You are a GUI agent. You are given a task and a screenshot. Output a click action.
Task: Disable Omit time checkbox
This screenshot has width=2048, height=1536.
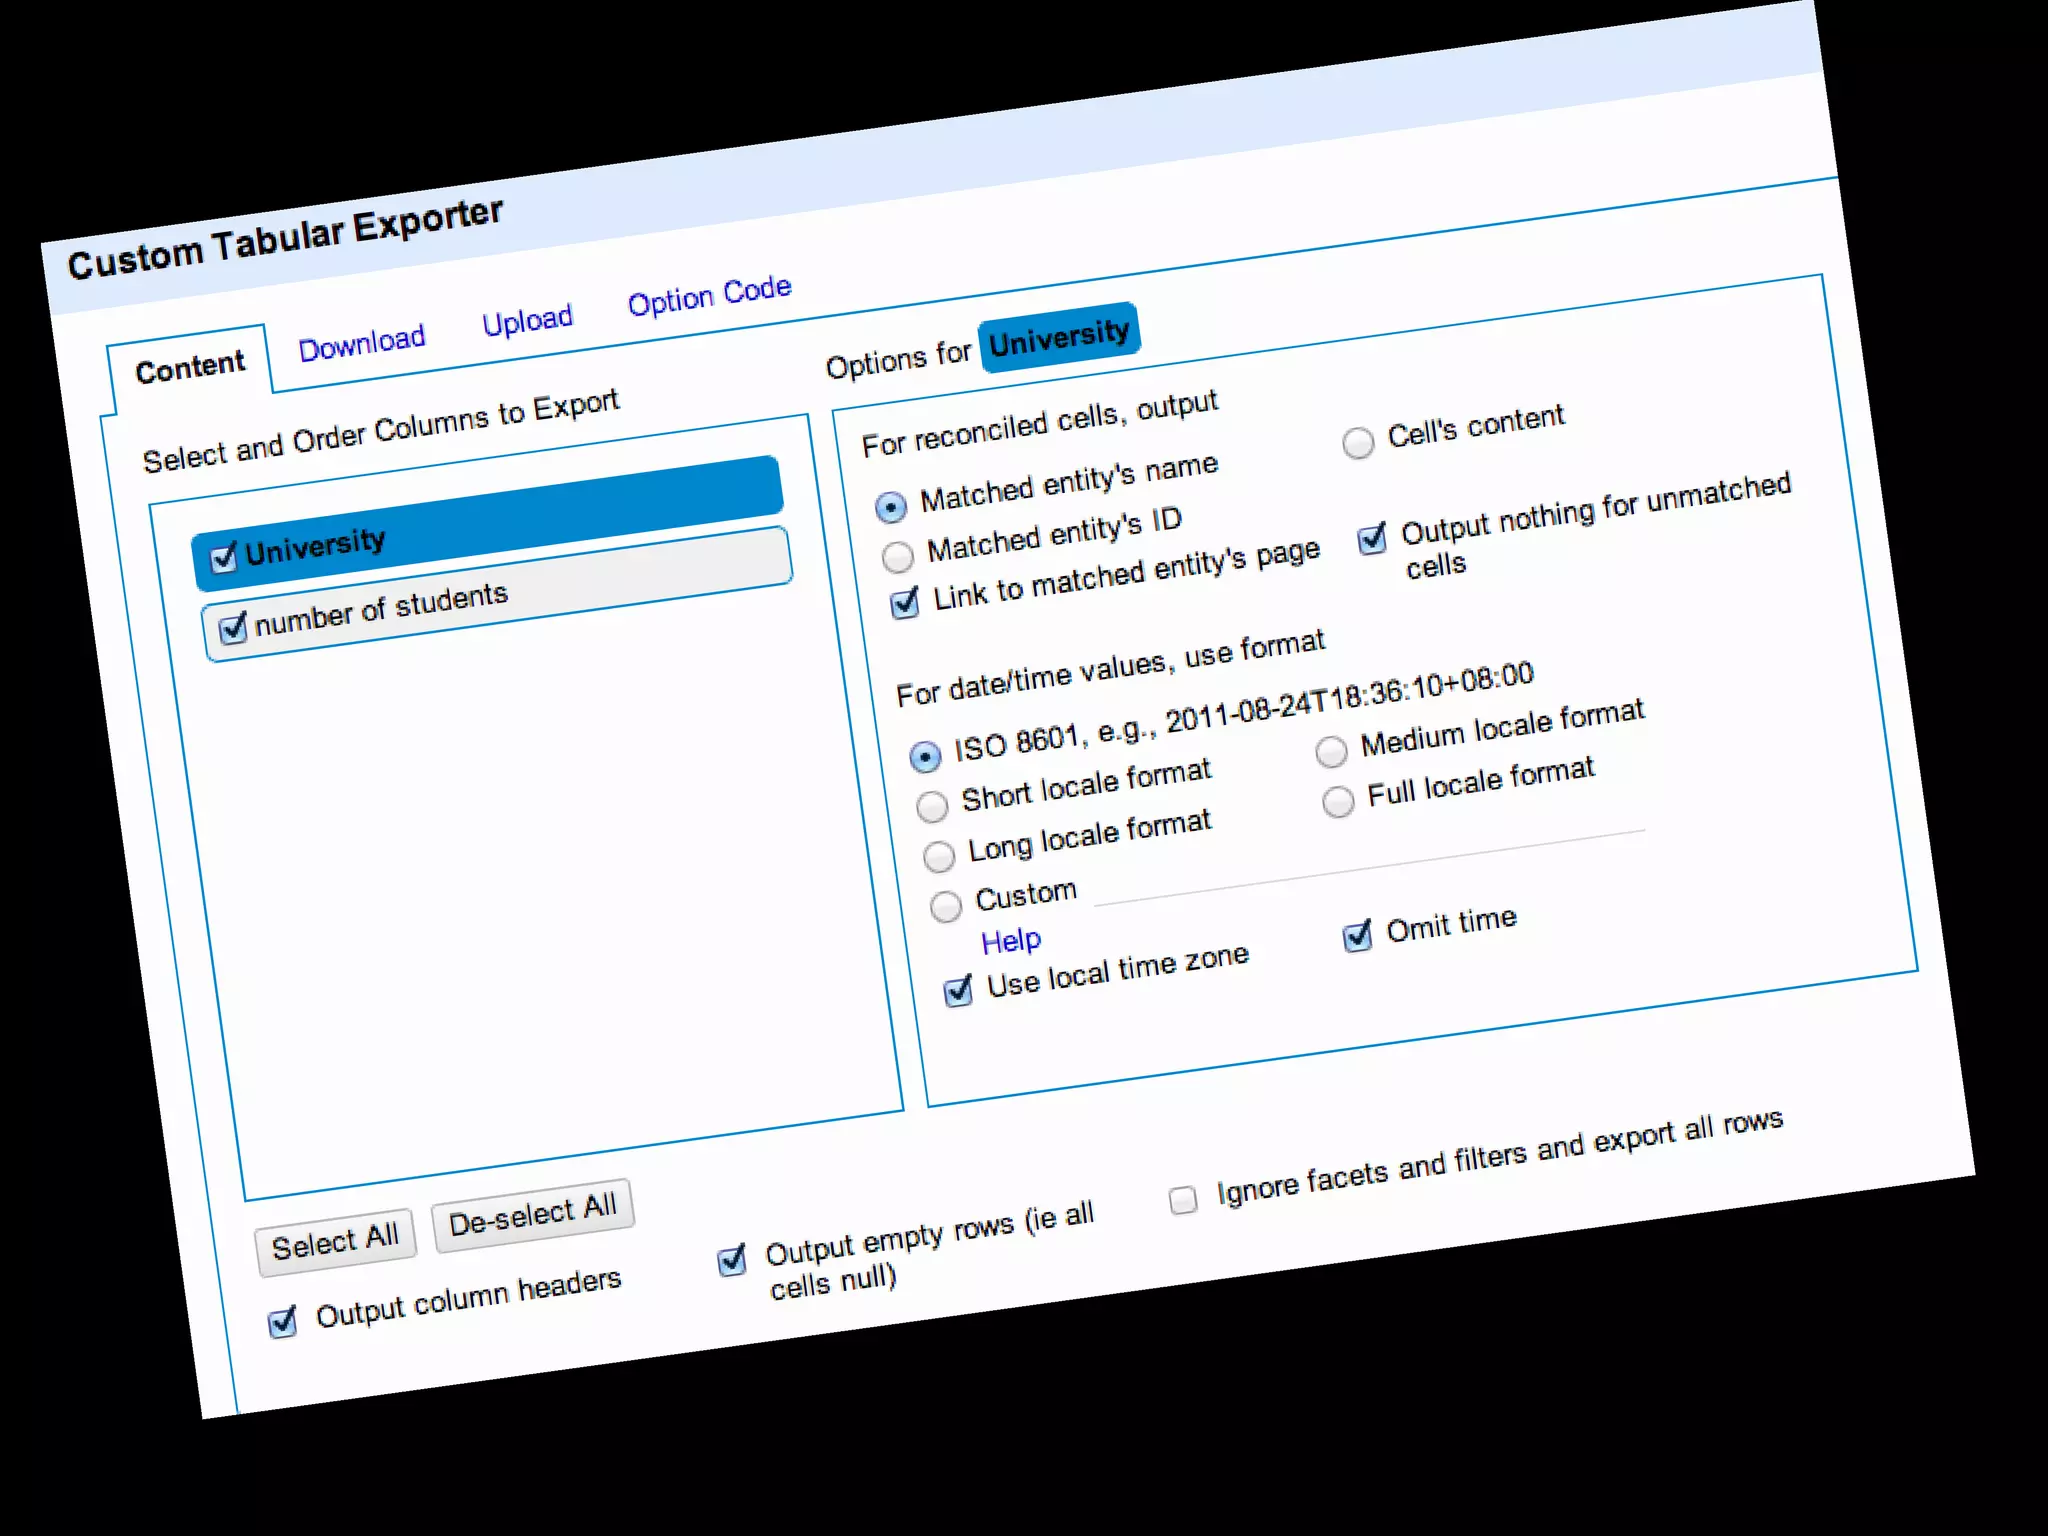coord(1357,936)
